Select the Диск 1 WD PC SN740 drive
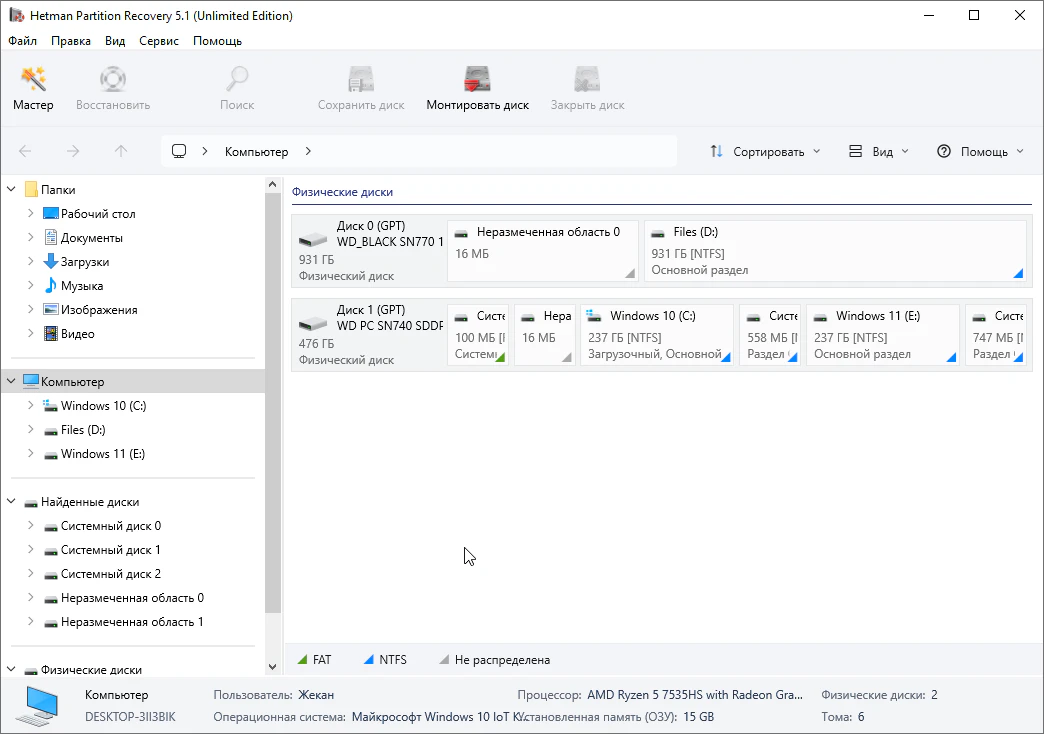This screenshot has height=734, width=1044. (x=368, y=335)
